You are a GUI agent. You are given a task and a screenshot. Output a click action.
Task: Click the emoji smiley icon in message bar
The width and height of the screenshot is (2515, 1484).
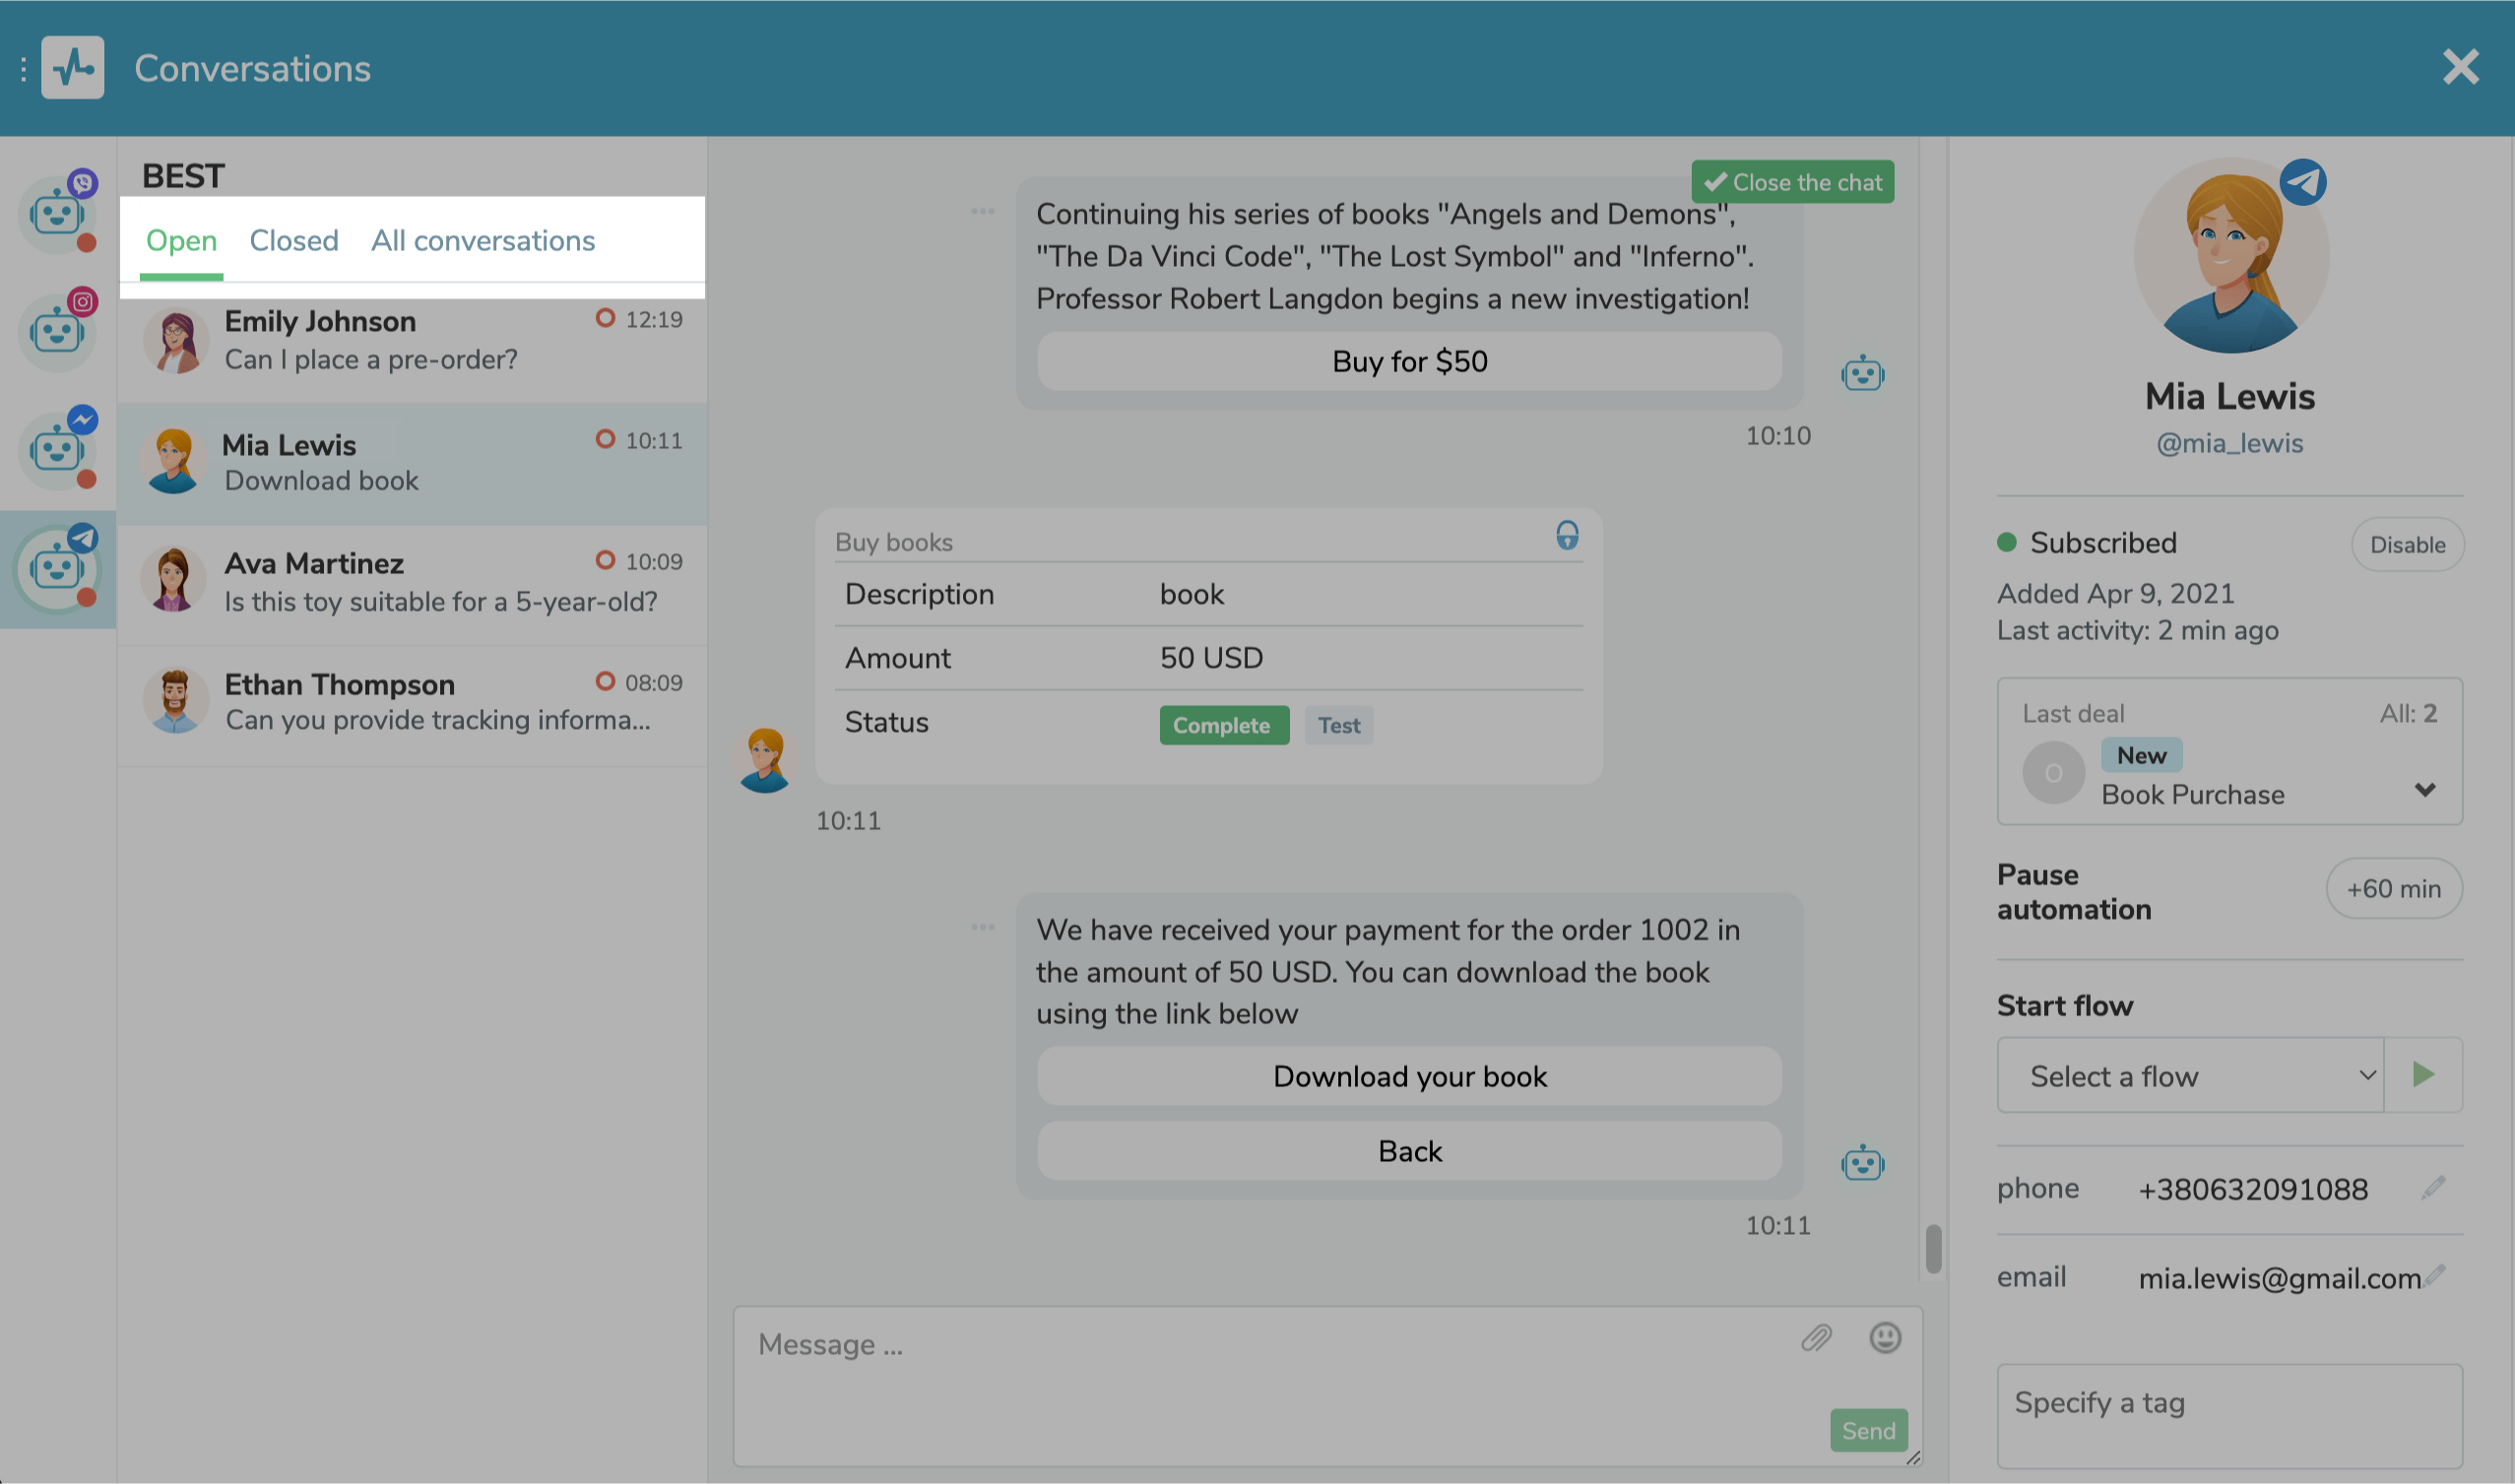[1885, 1337]
